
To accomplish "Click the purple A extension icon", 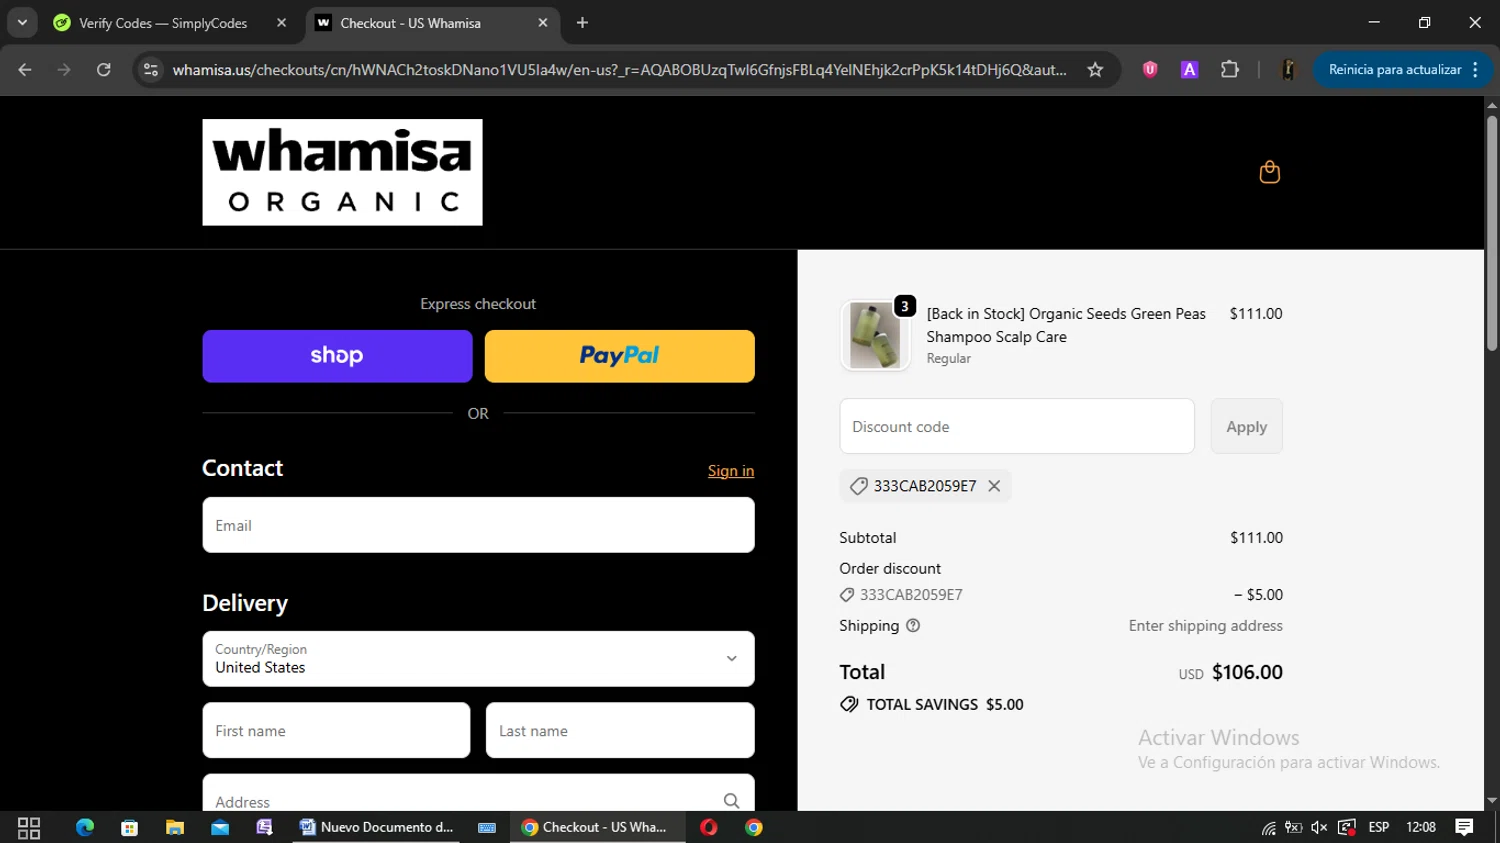I will point(1189,70).
